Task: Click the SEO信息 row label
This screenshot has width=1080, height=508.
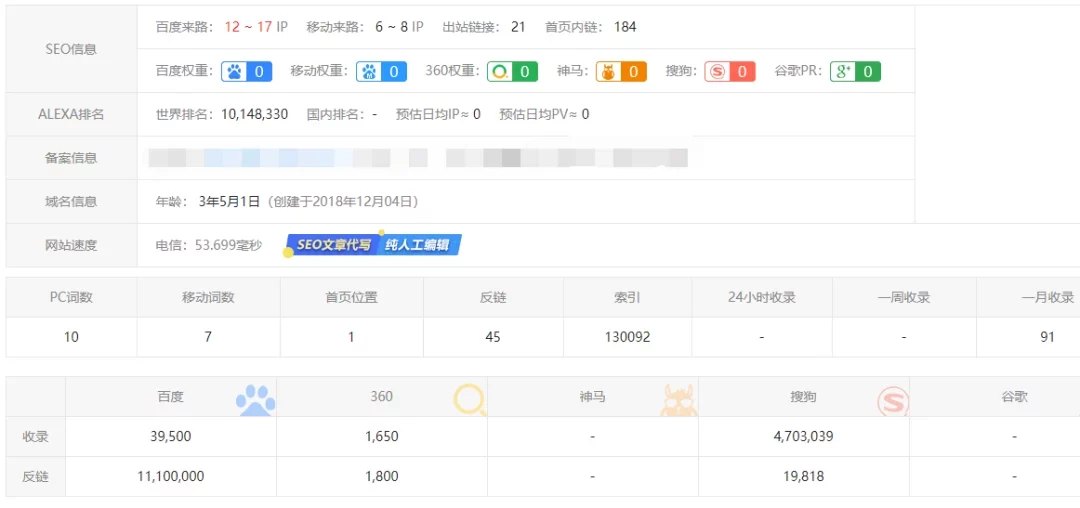Action: pos(71,49)
